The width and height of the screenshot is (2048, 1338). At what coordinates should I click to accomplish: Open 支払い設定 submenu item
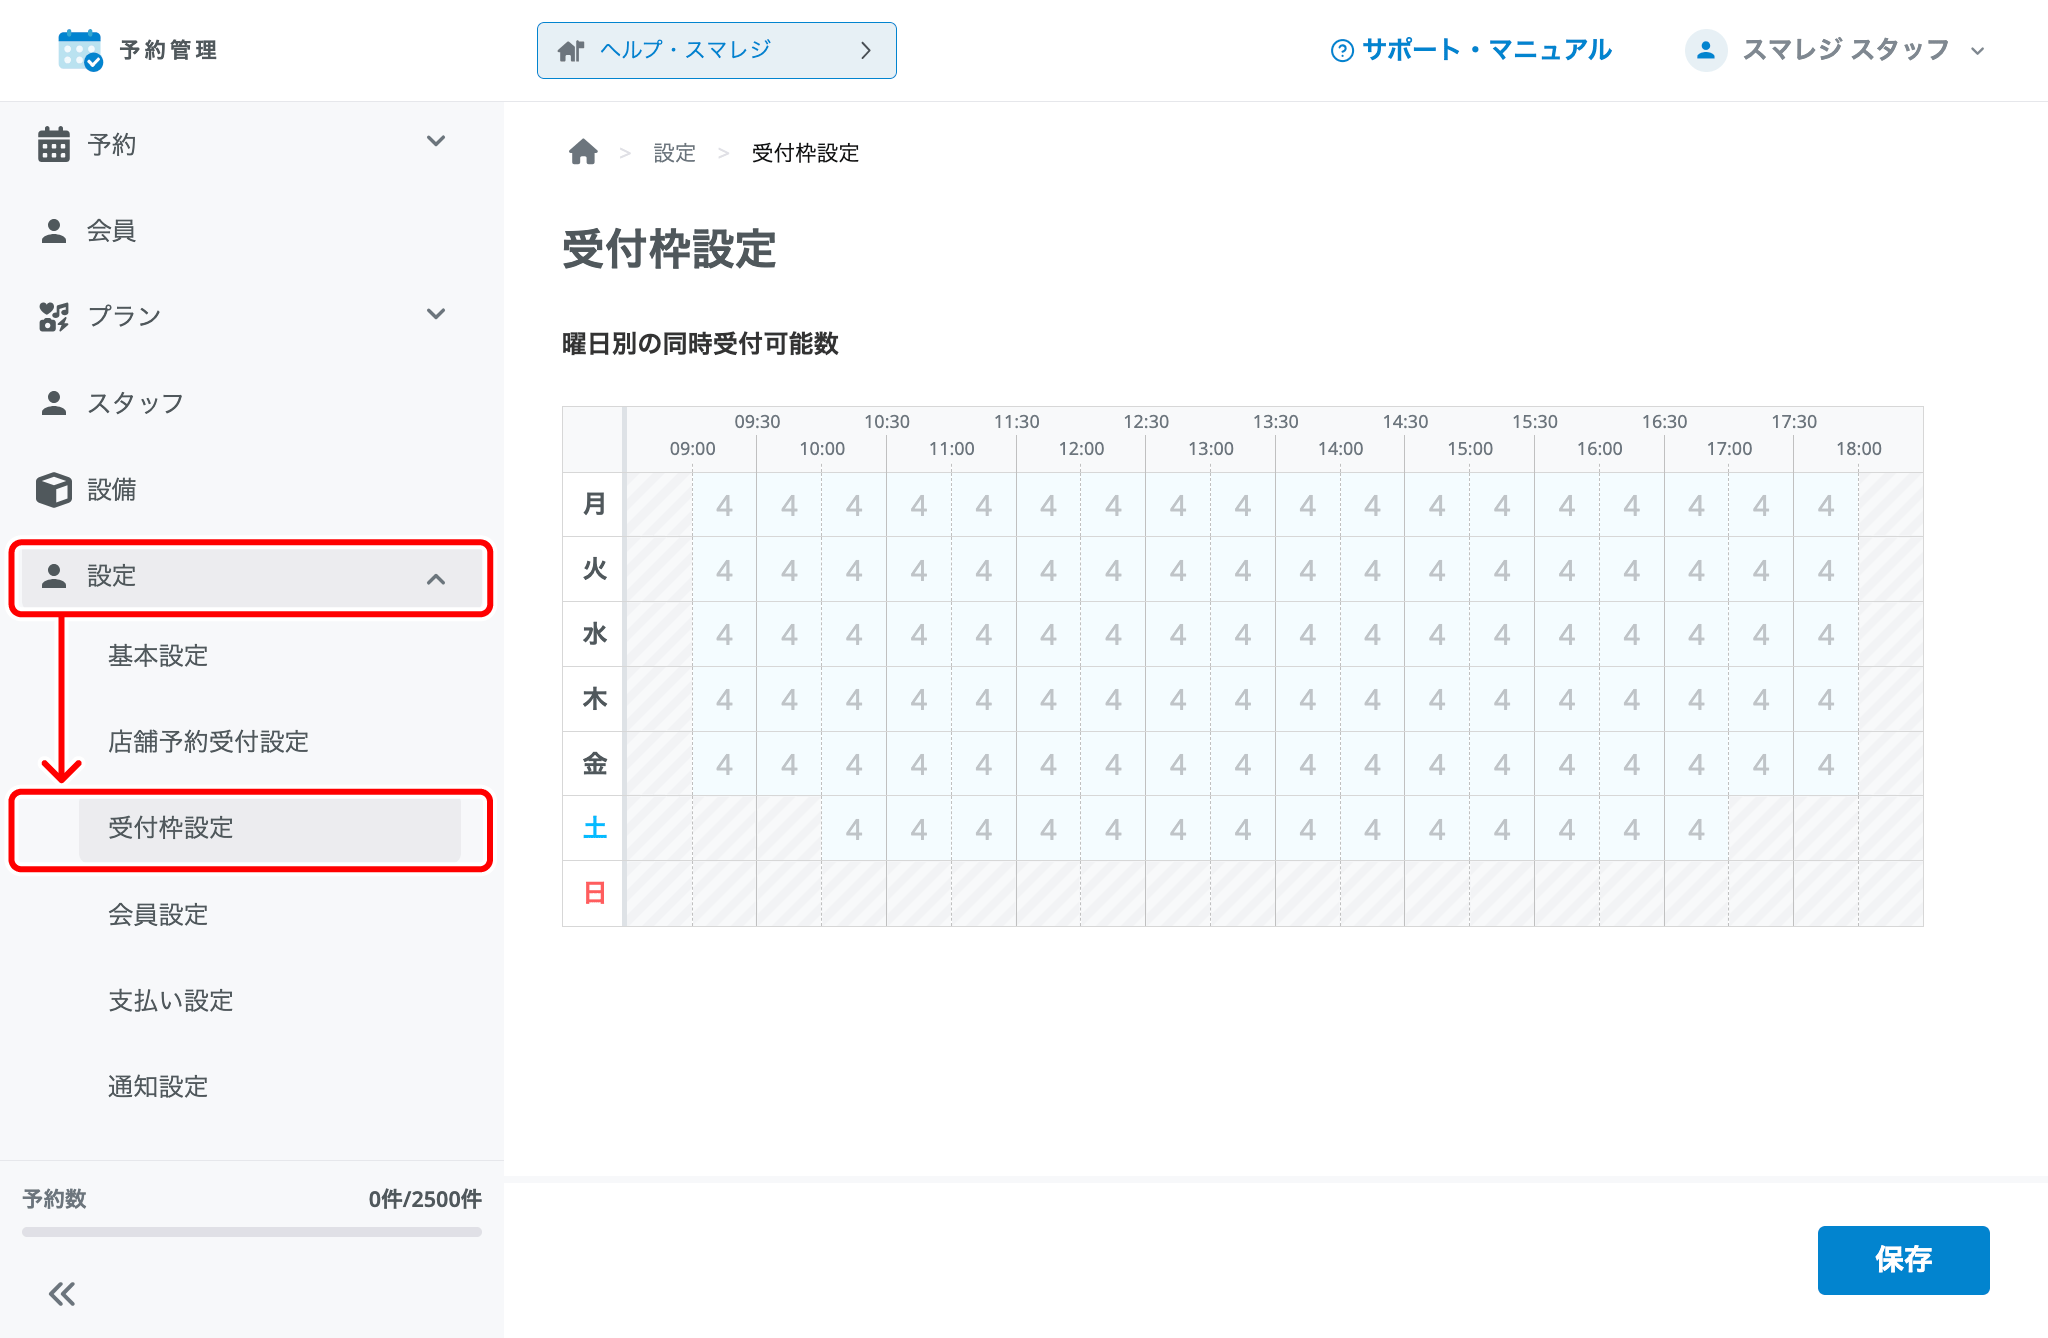click(171, 1001)
